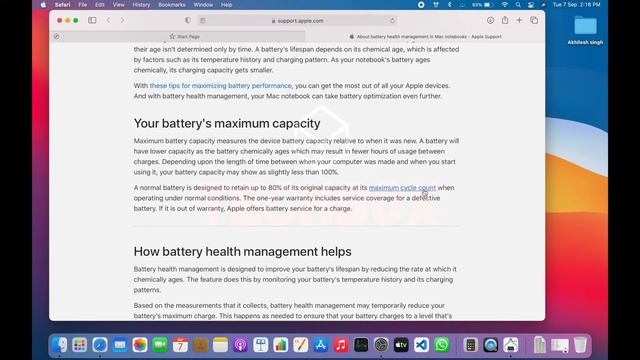Open the privacy report shield icon
The image size is (640, 360).
point(188,20)
